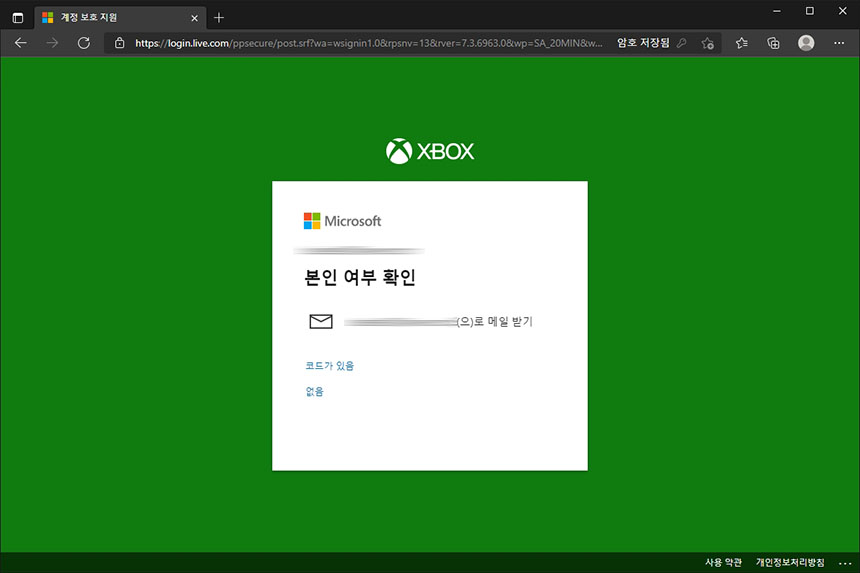Open the browser profile avatar

(806, 43)
